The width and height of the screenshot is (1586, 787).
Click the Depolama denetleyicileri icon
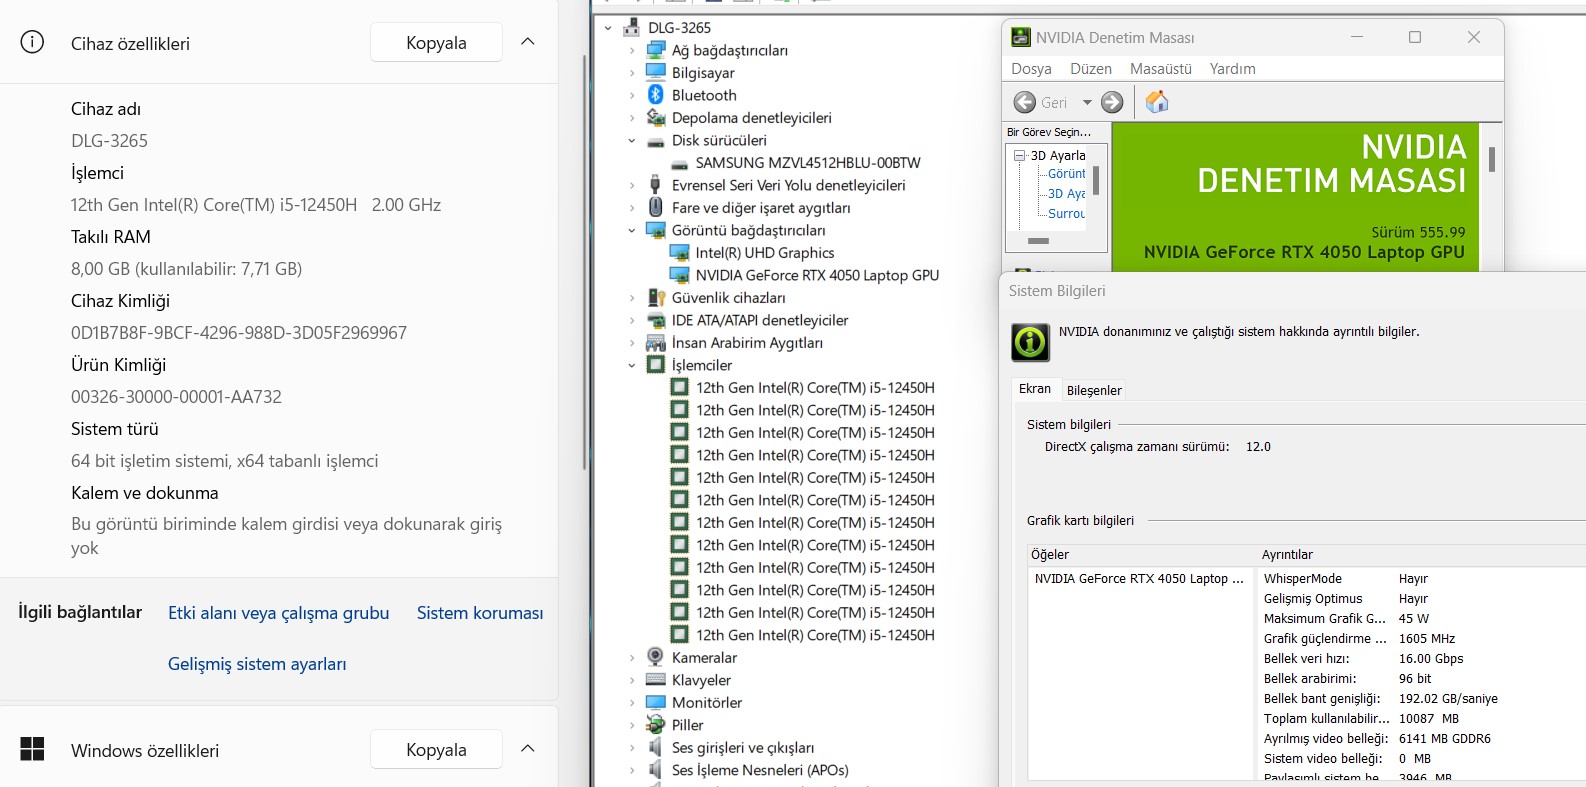[656, 118]
